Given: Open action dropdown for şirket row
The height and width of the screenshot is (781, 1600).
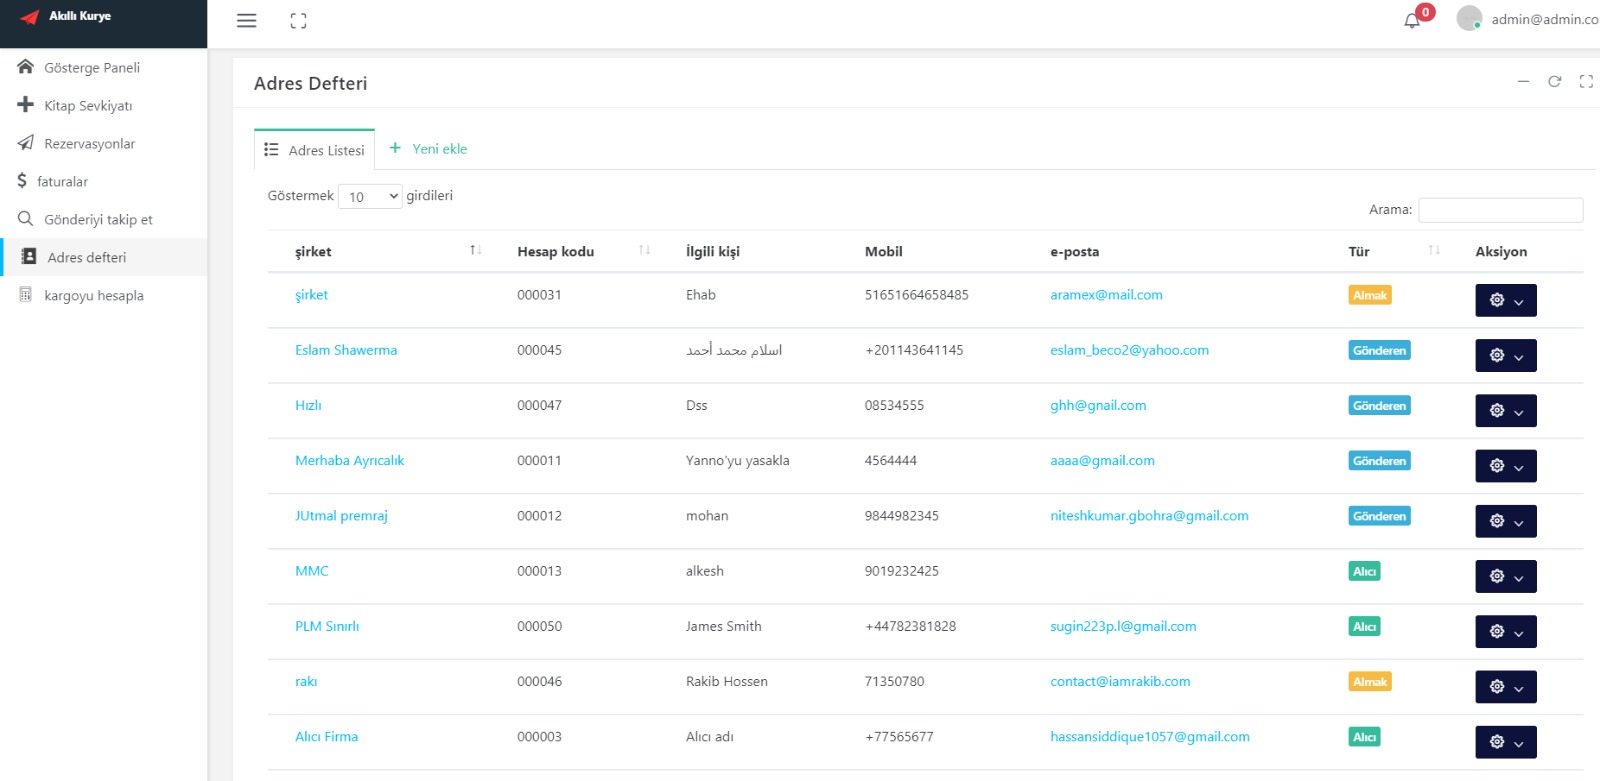Looking at the screenshot, I should click(1506, 300).
